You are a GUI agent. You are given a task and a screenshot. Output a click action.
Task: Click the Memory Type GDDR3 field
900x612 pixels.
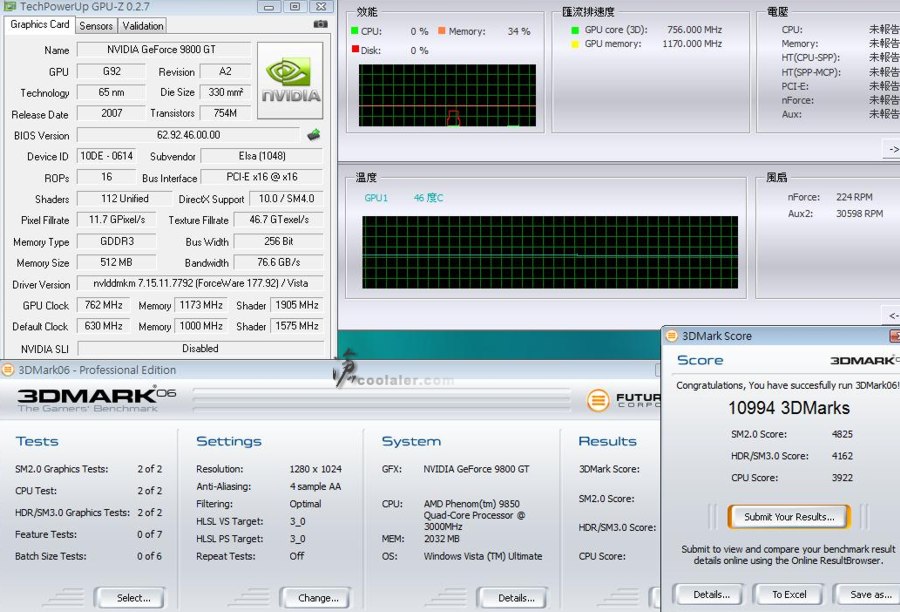(x=117, y=242)
